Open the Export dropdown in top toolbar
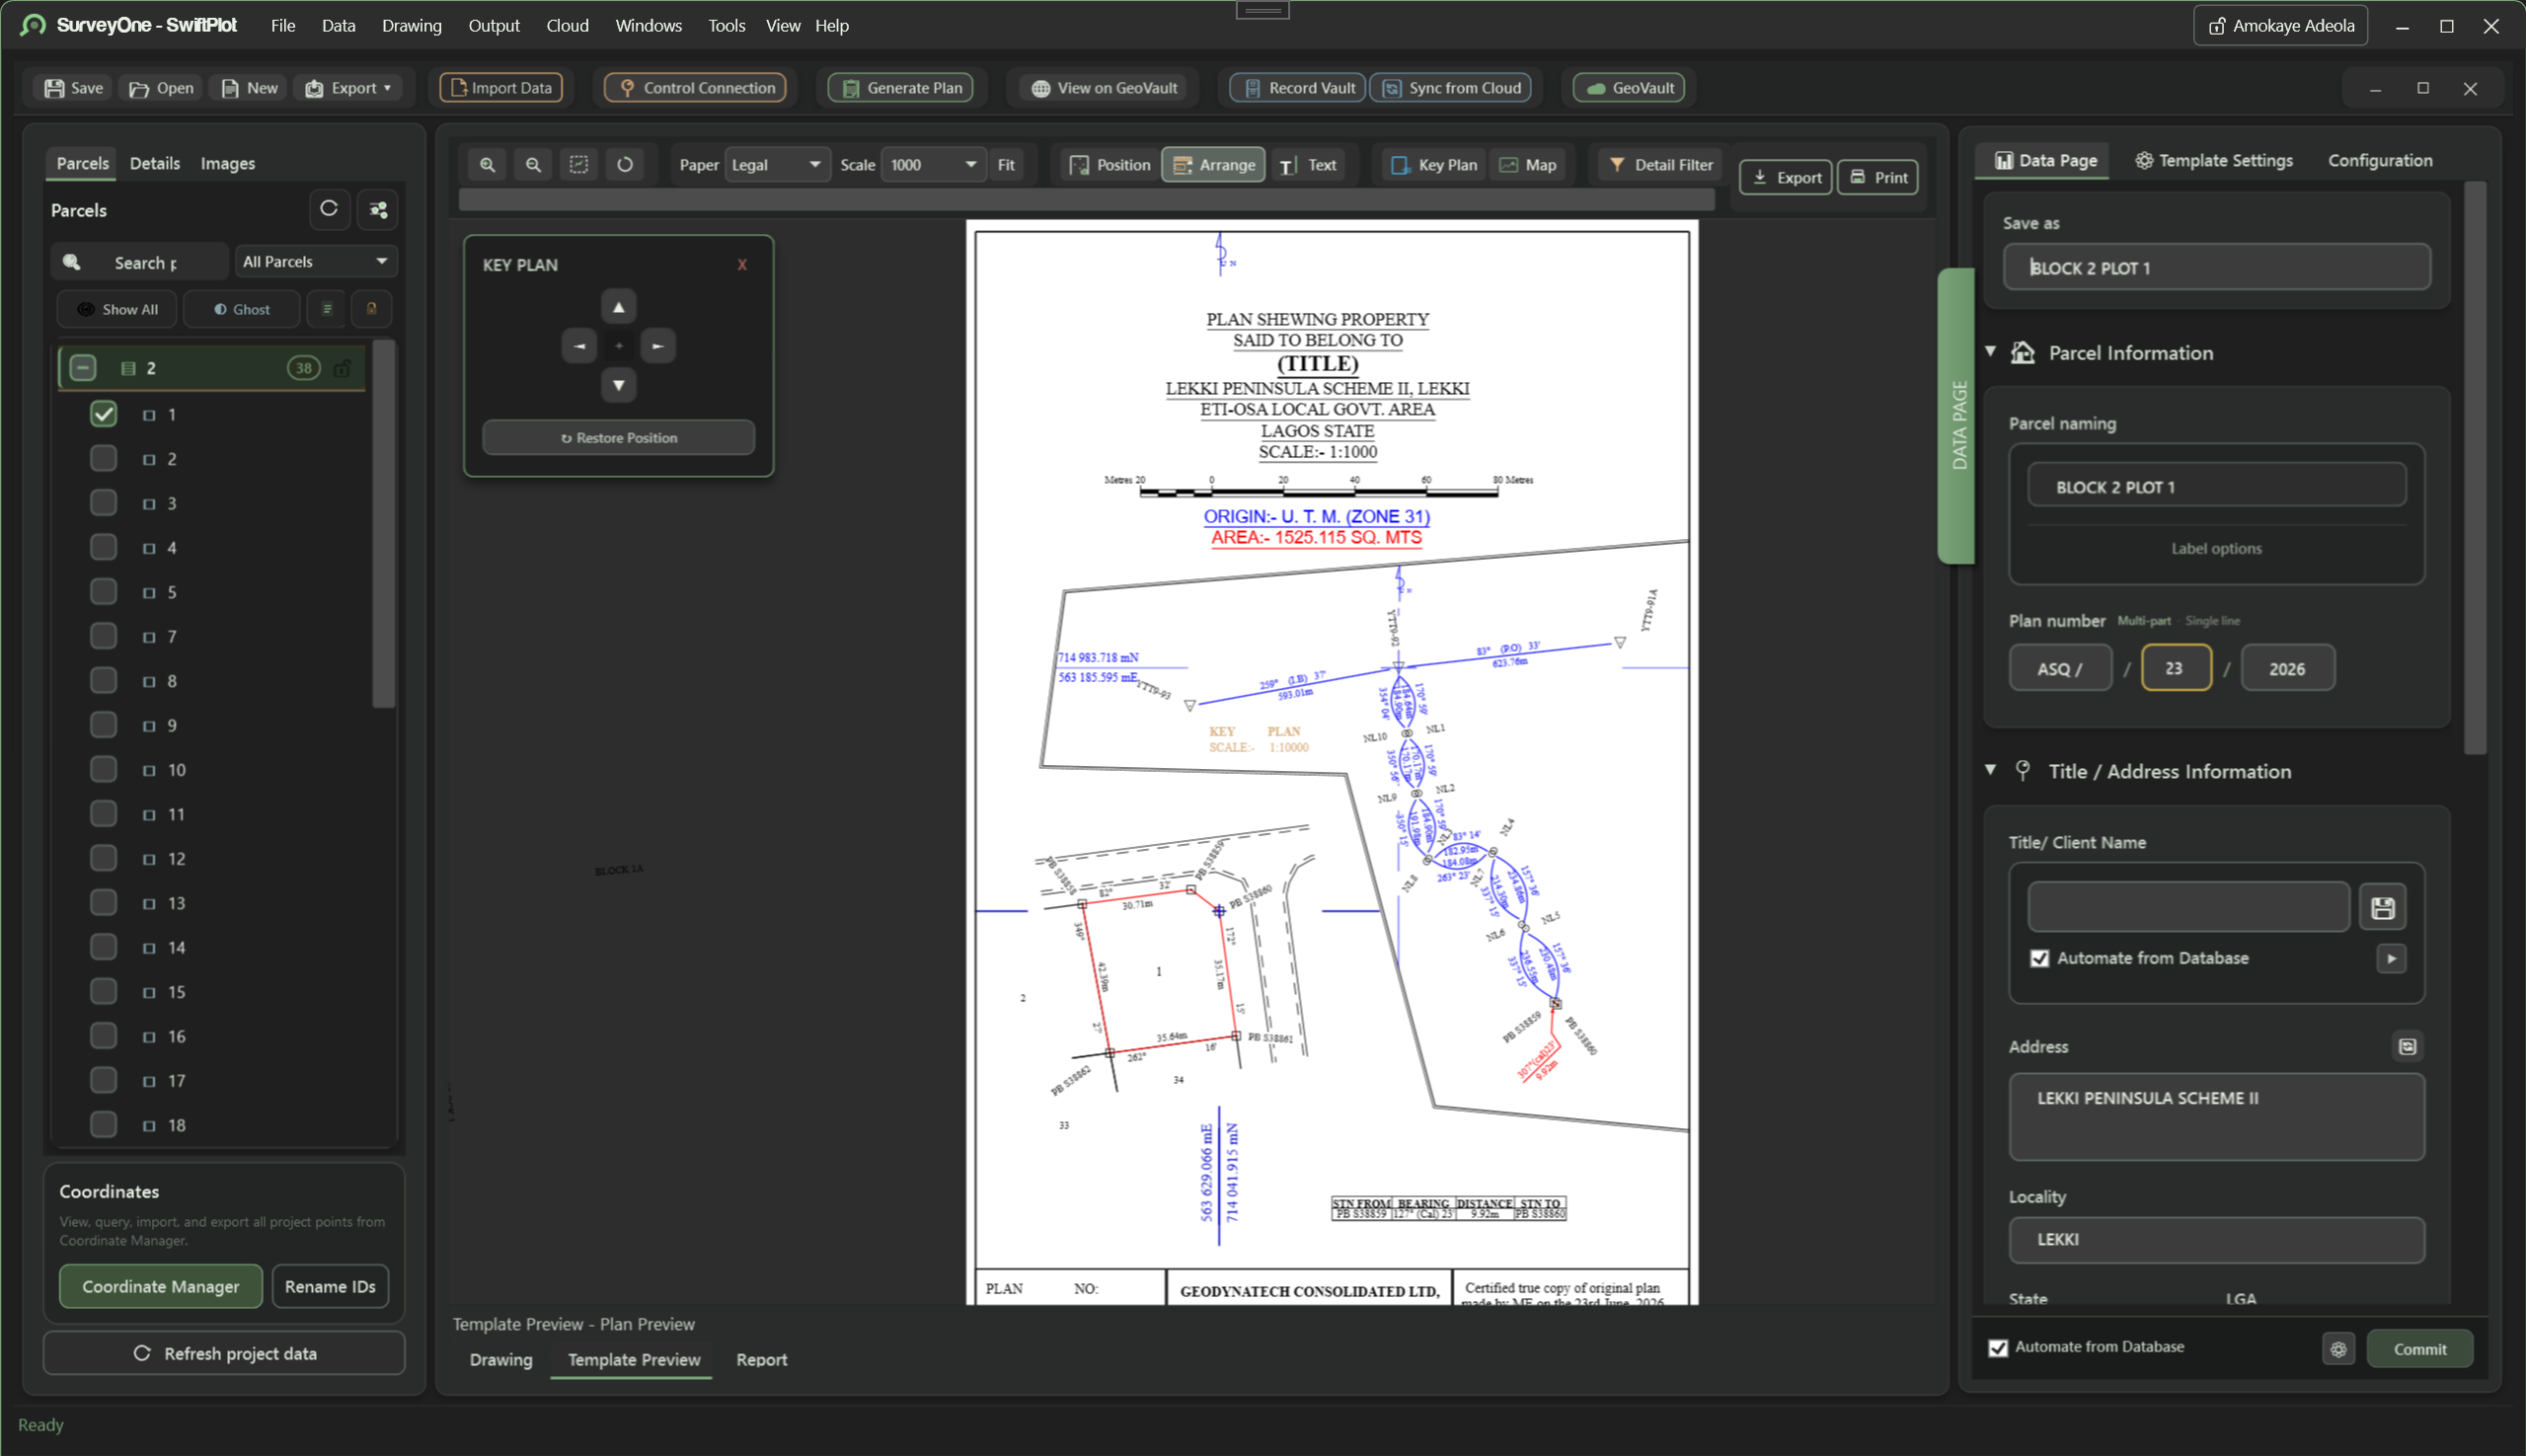2526x1456 pixels. click(x=348, y=88)
